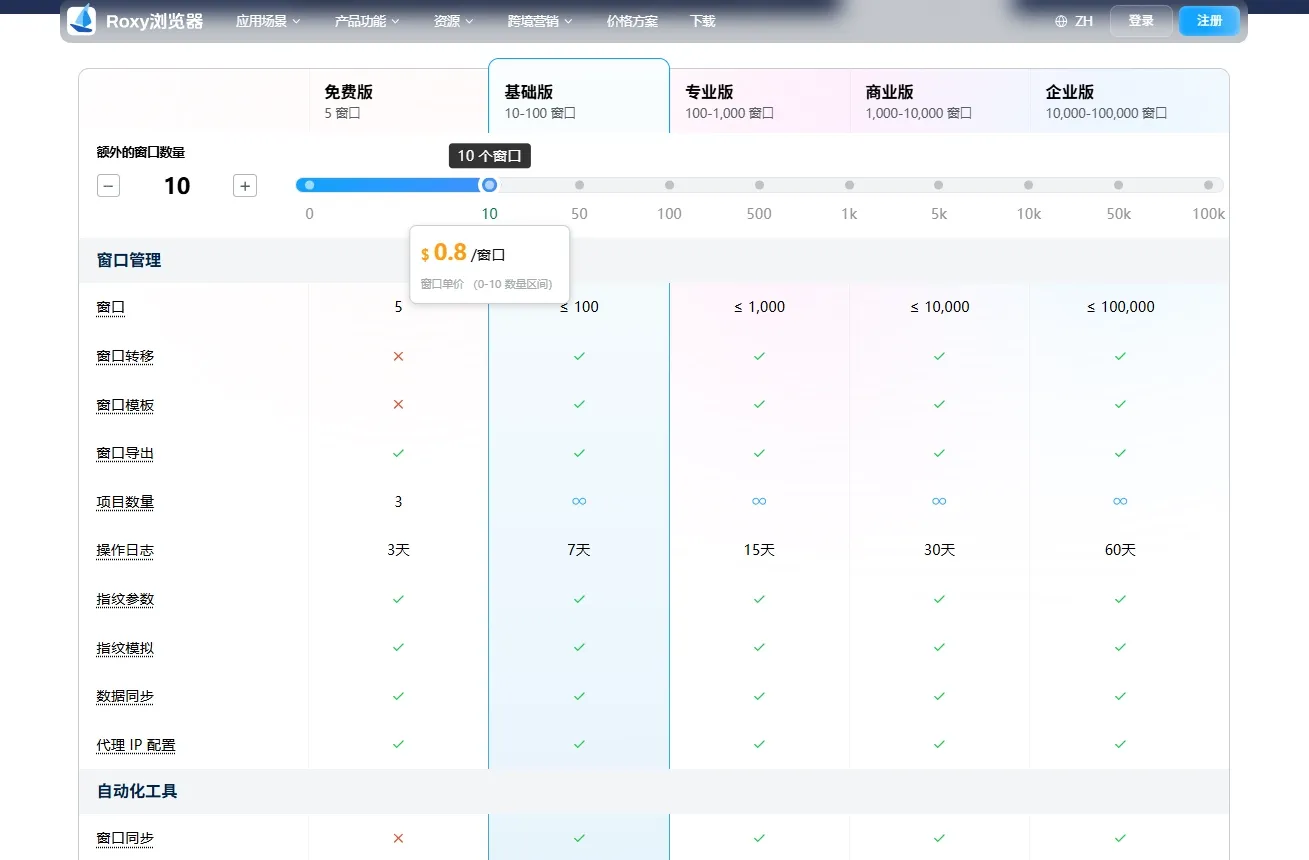Expand the 跨境营销 menu

540,21
